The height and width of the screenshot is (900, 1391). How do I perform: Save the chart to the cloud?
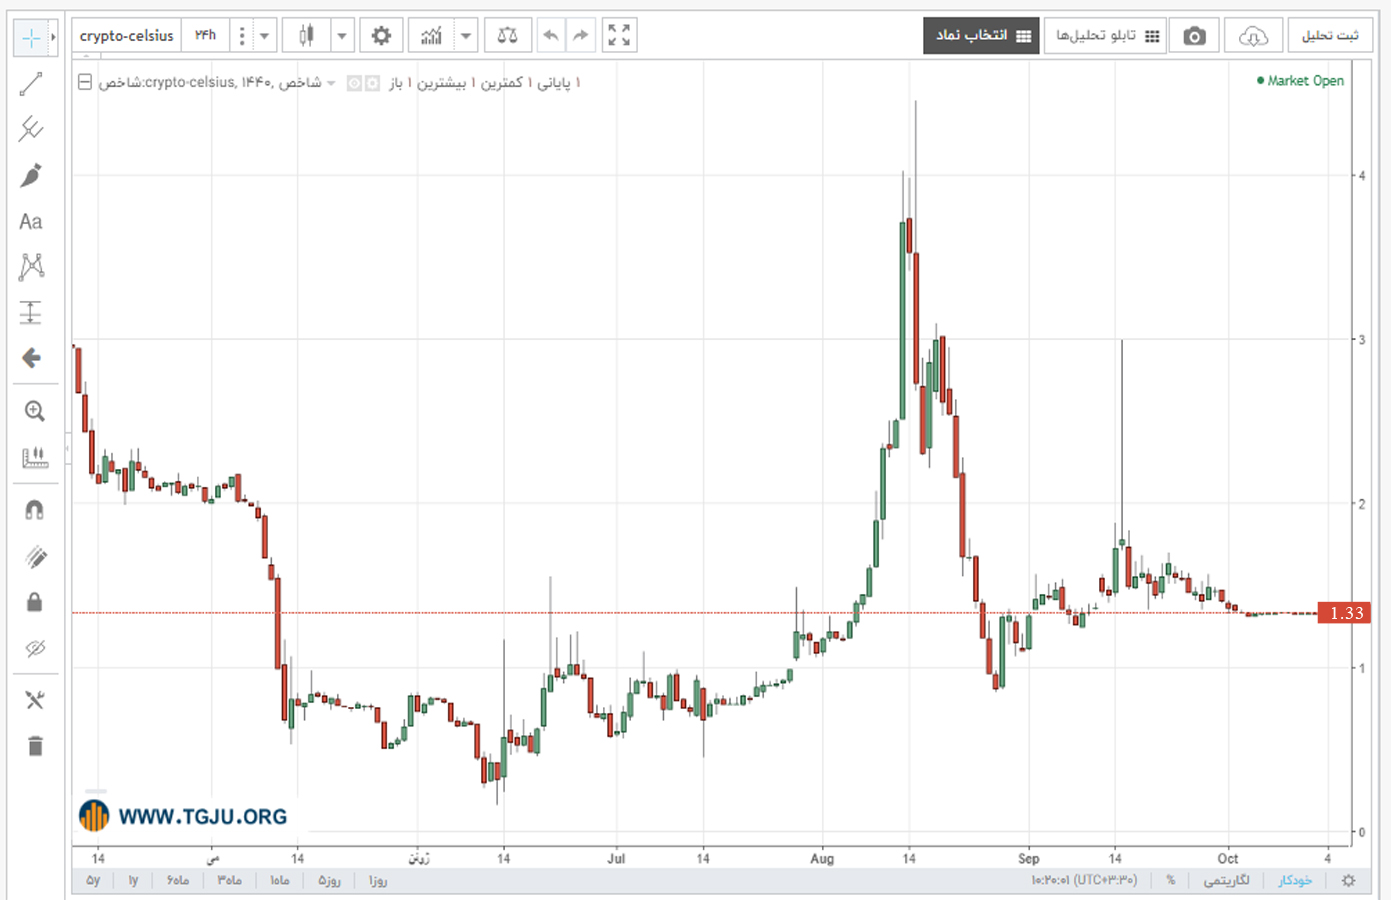point(1253,36)
